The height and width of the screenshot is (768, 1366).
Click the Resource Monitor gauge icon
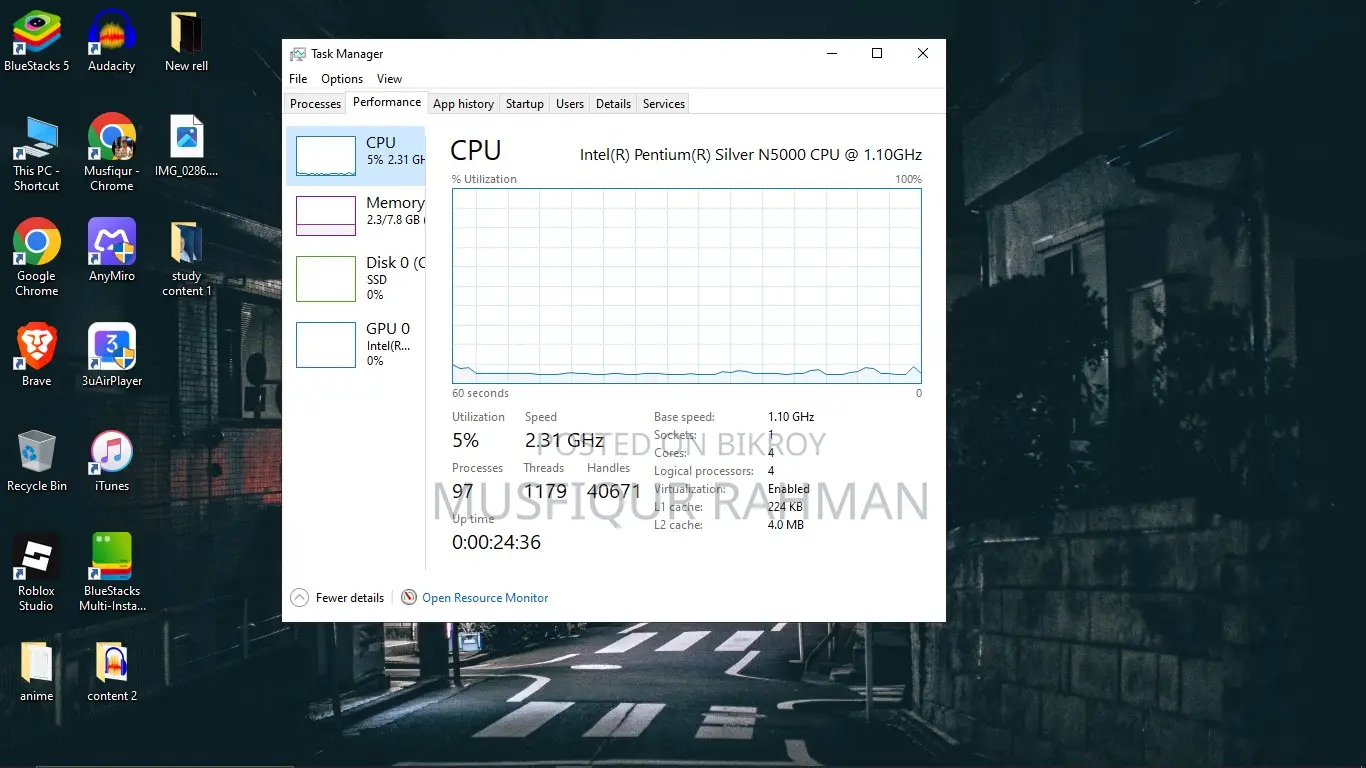(409, 597)
